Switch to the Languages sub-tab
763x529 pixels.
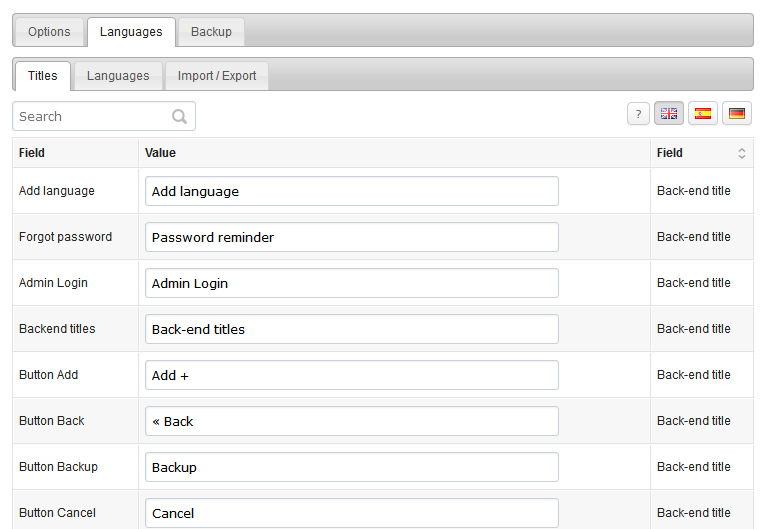[x=118, y=76]
